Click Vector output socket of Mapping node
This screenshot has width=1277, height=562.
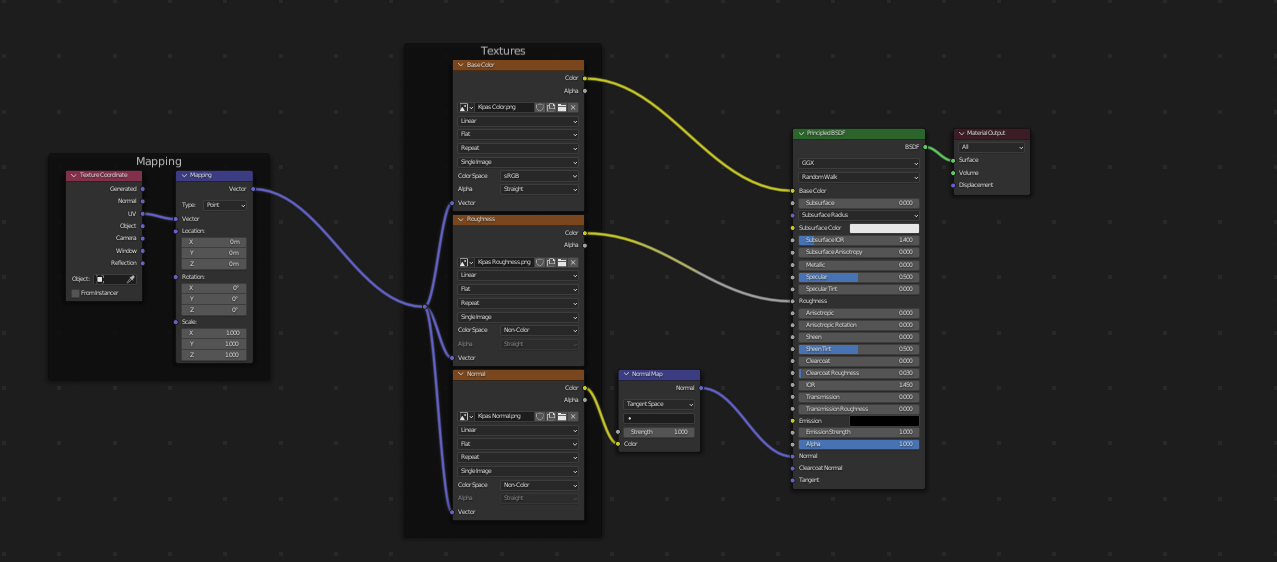pyautogui.click(x=253, y=188)
